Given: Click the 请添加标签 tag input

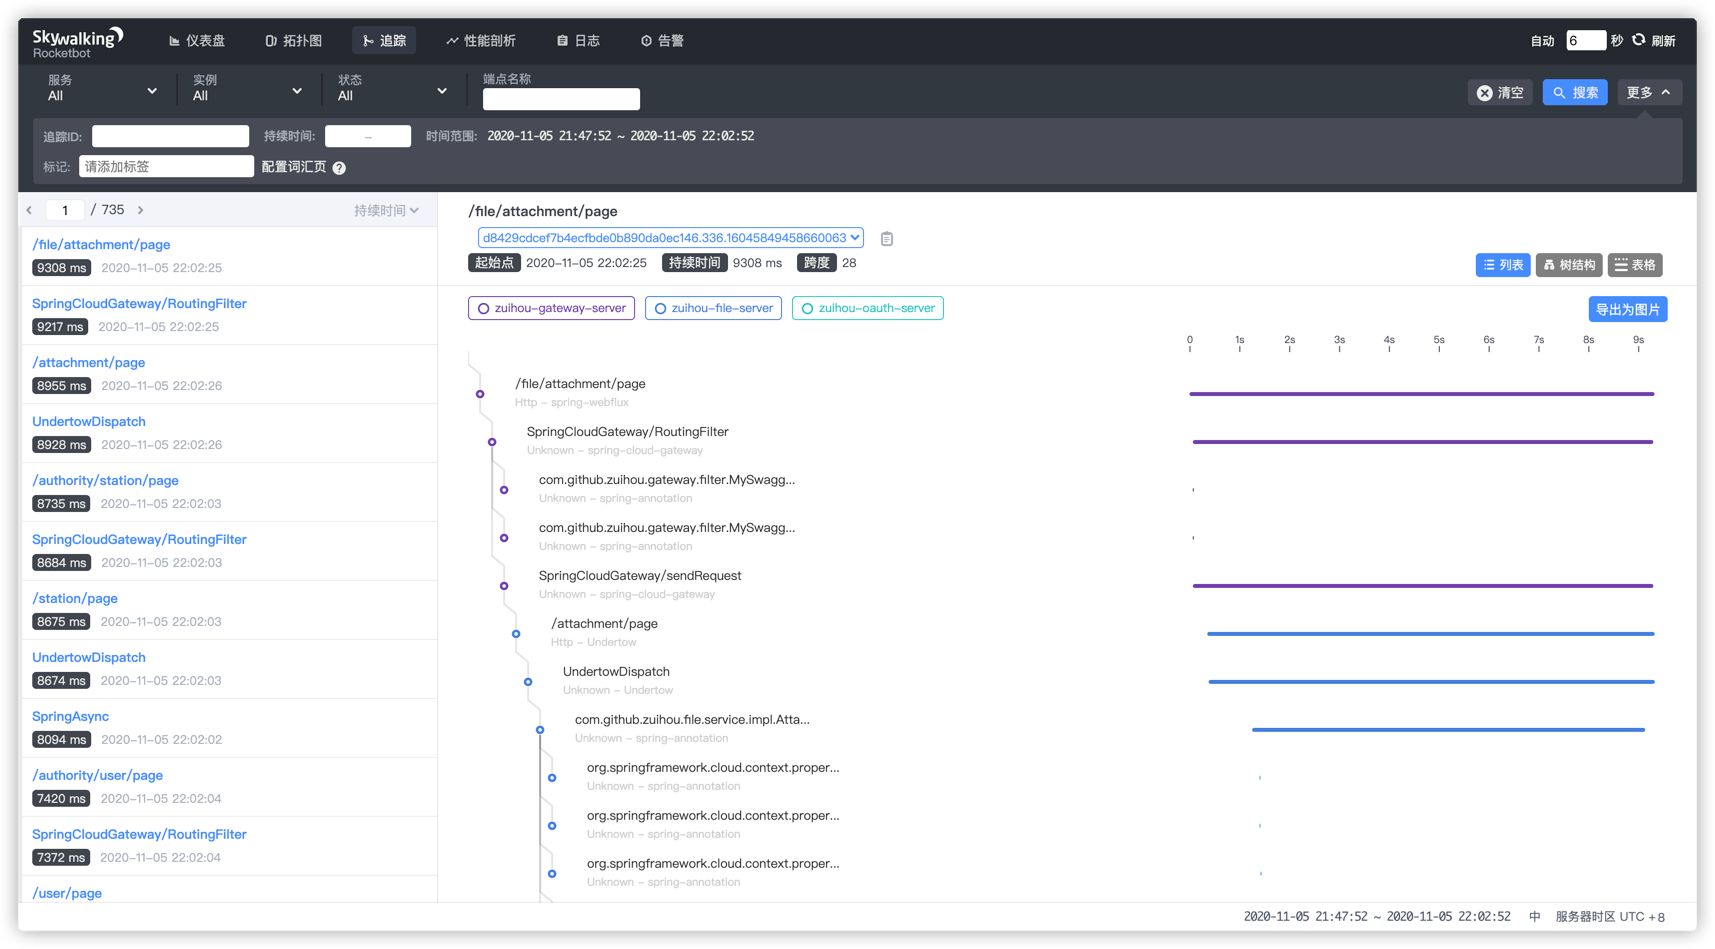Looking at the screenshot, I should tap(166, 167).
